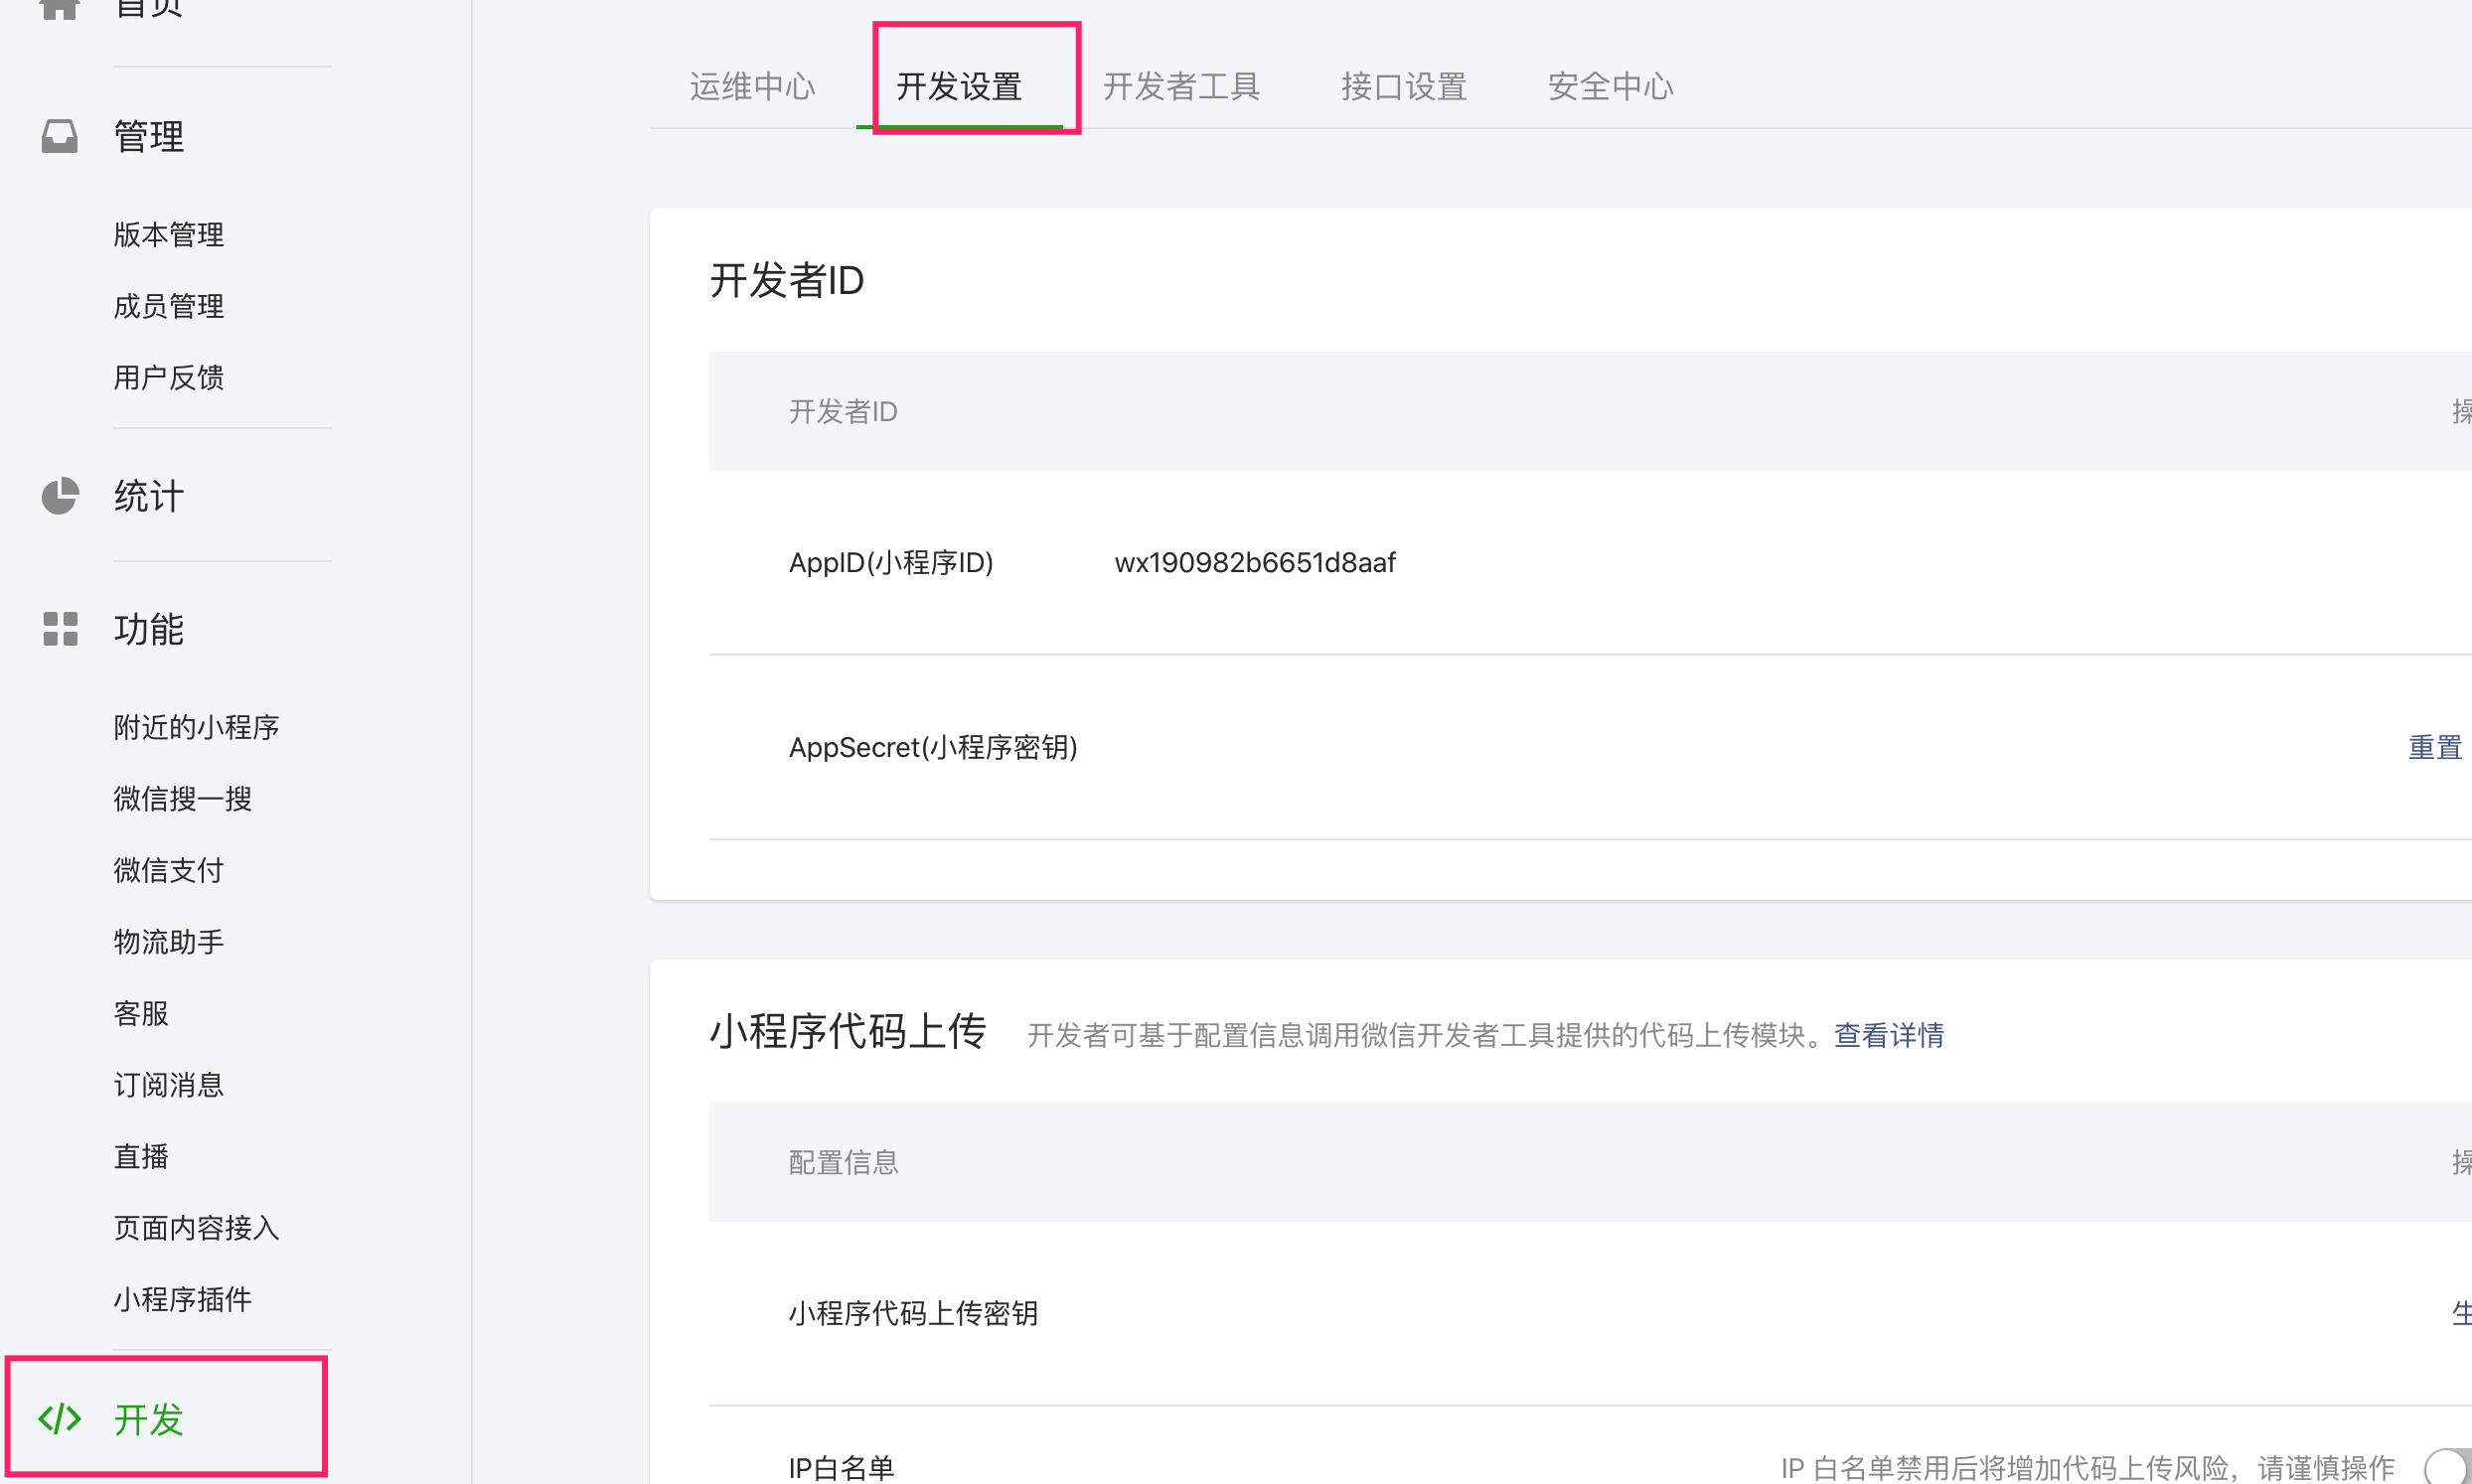The width and height of the screenshot is (2472, 1484).
Task: Open 版本管理 in the sidebar
Action: coord(168,235)
